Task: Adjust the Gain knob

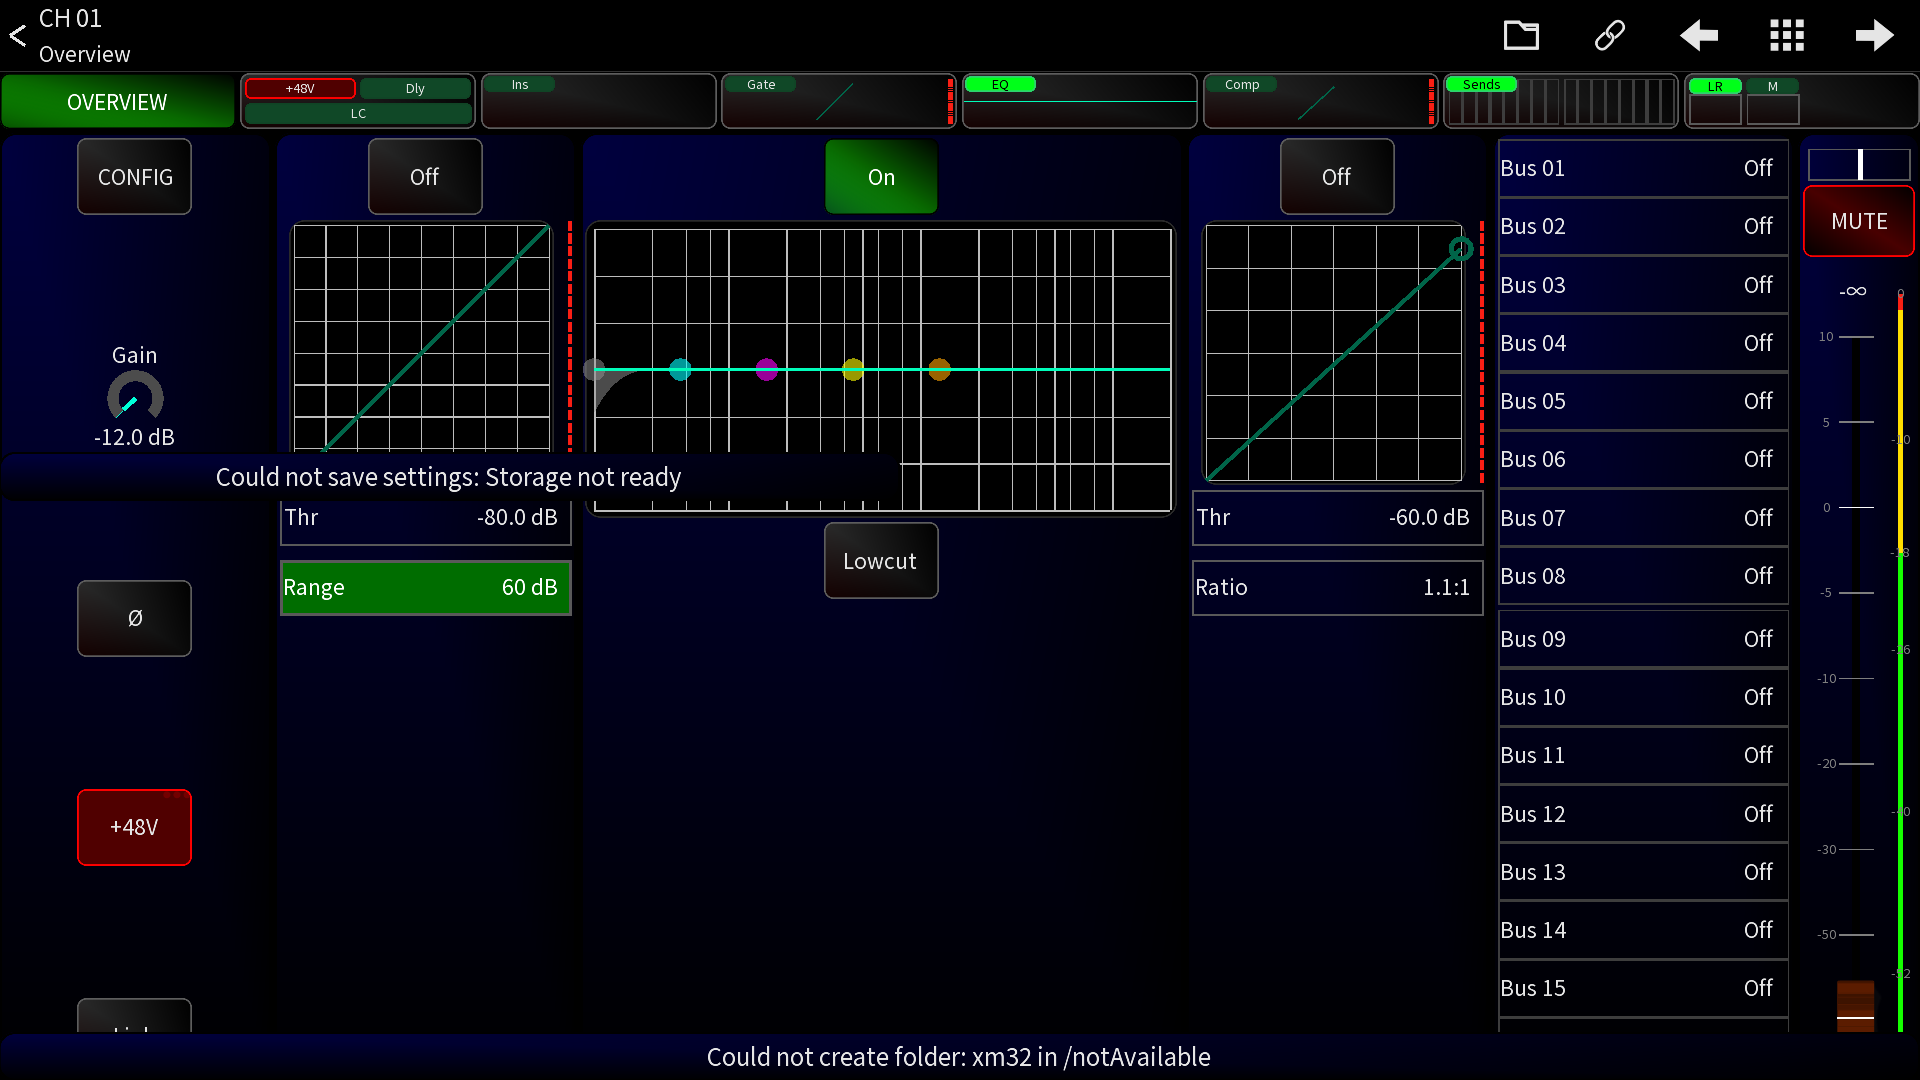Action: (135, 398)
